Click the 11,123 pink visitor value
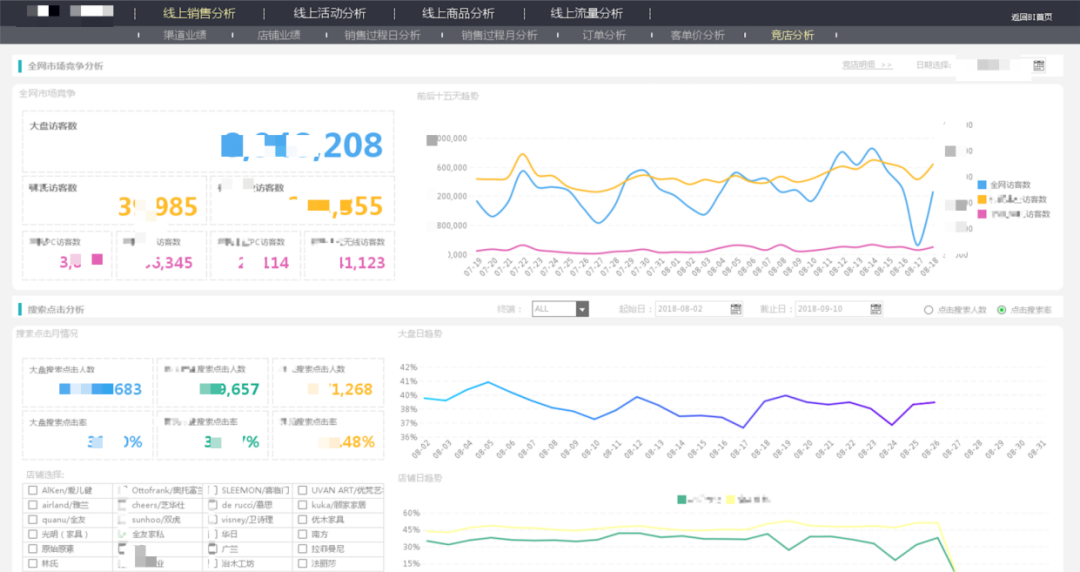Image resolution: width=1080 pixels, height=572 pixels. [362, 263]
